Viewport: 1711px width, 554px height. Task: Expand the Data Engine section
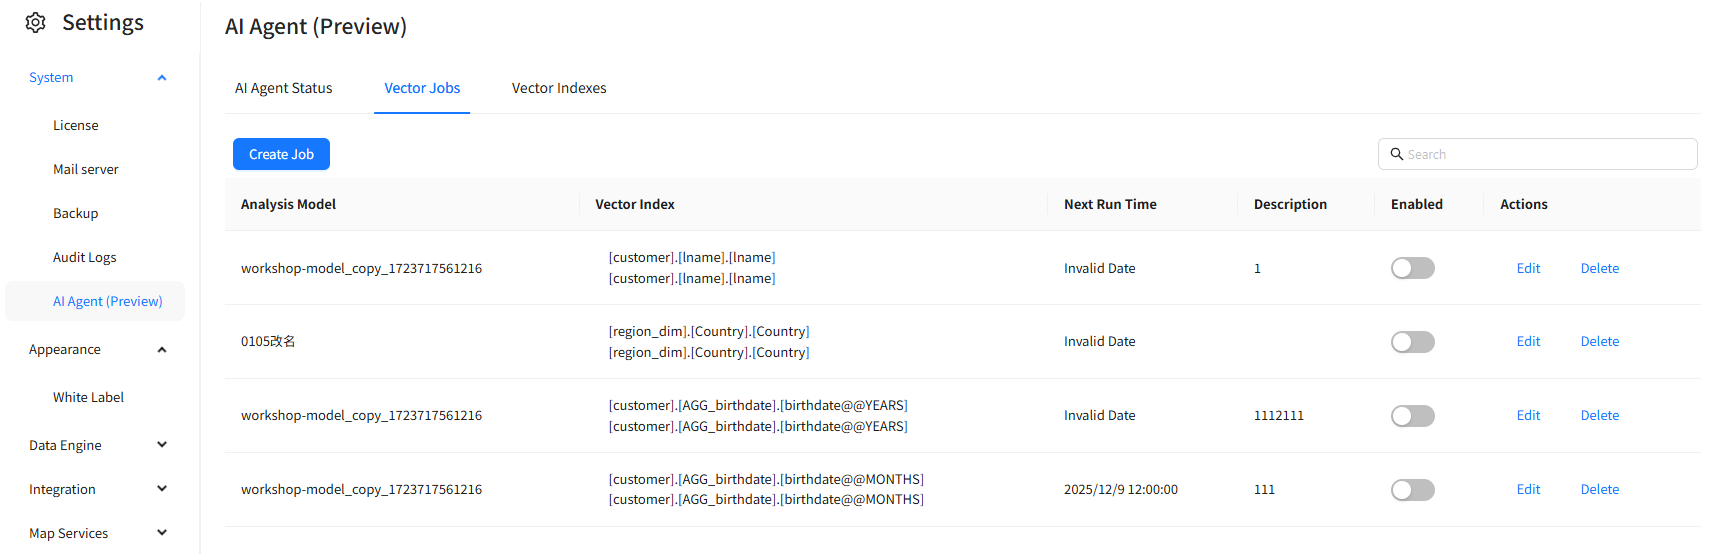pos(162,445)
